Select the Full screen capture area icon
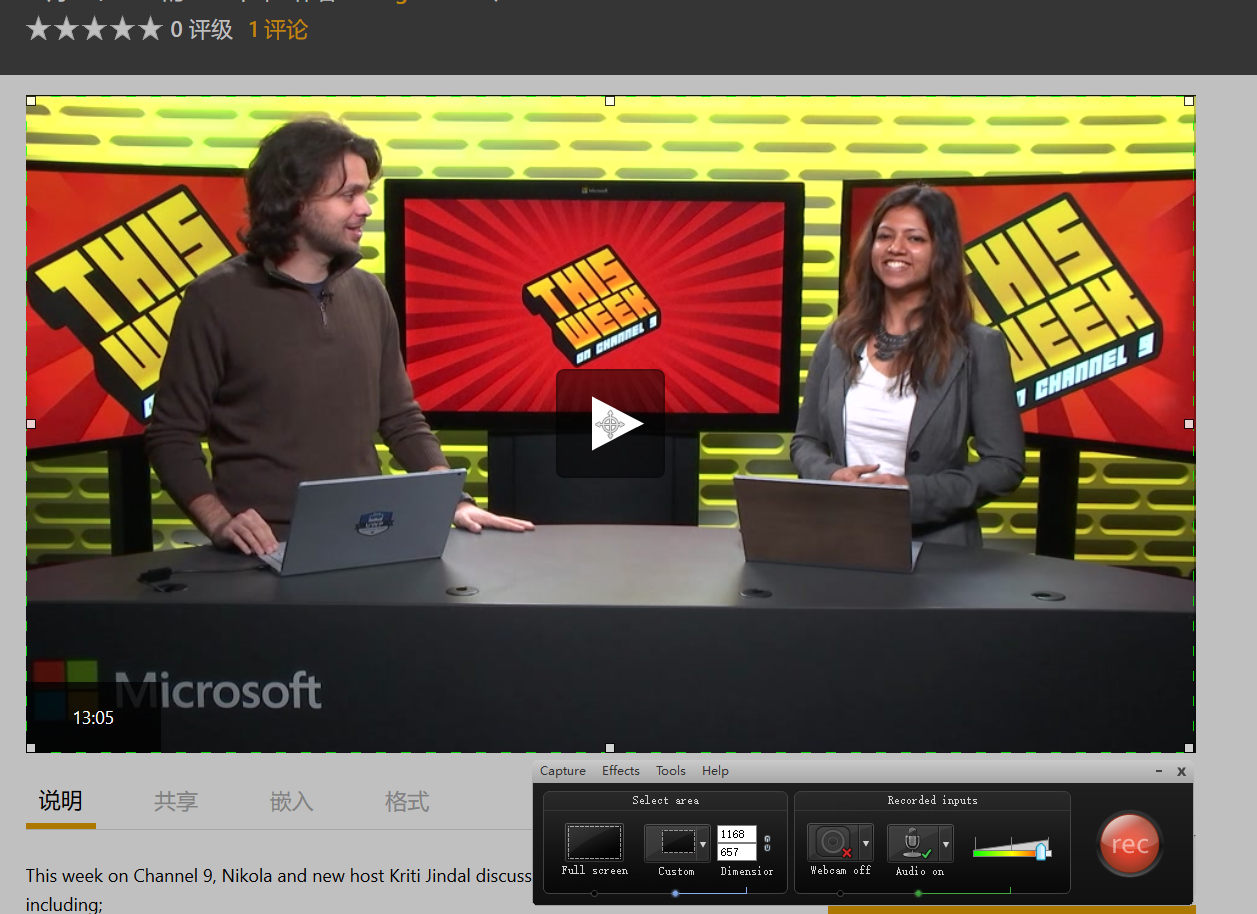This screenshot has width=1257, height=914. (594, 842)
